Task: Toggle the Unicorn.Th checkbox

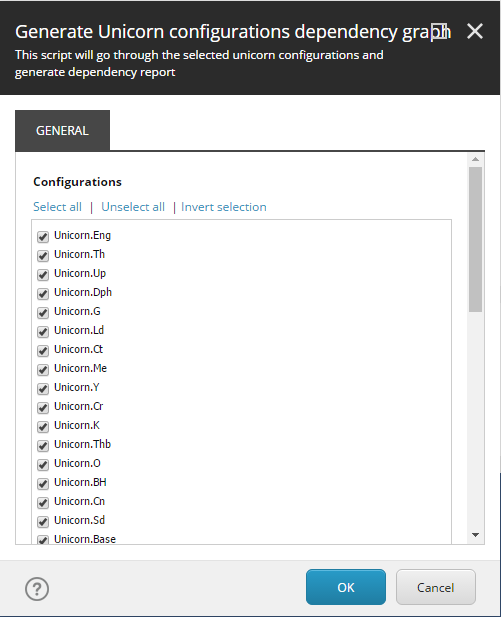Action: 43,255
